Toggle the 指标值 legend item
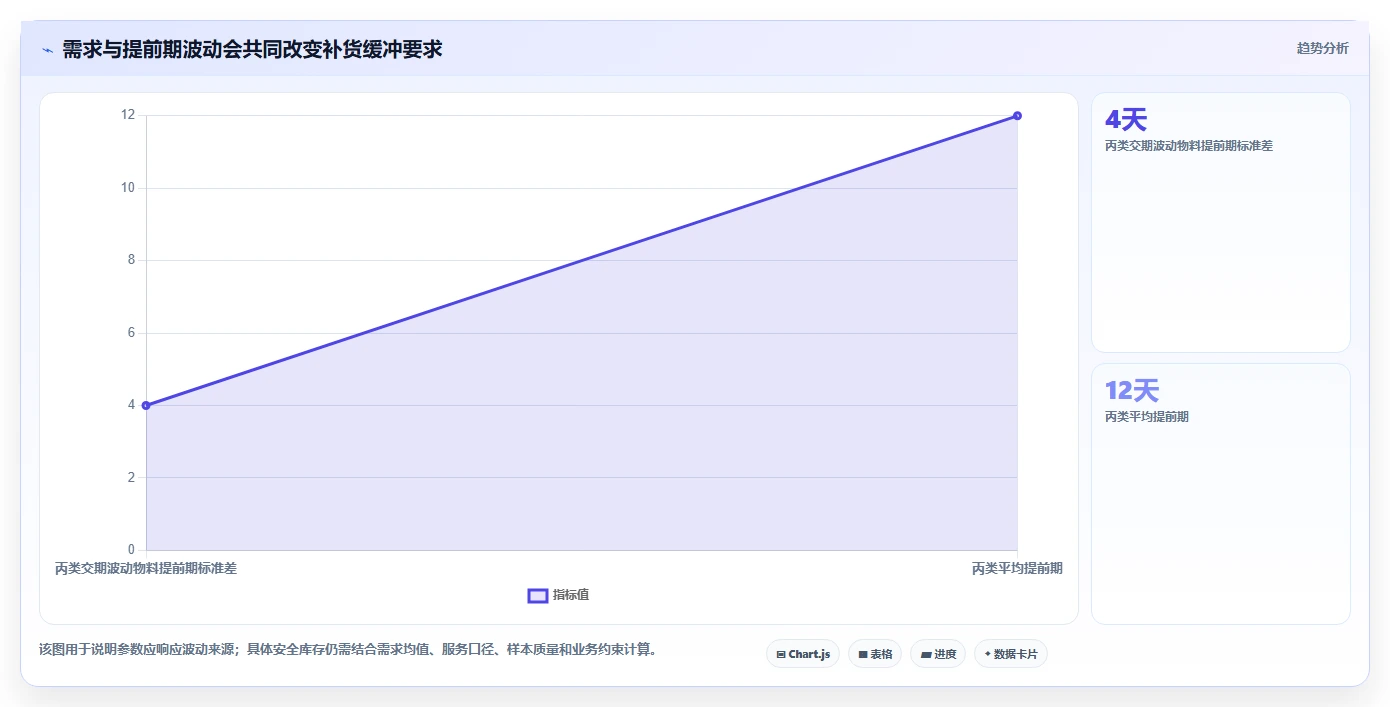 click(x=558, y=595)
